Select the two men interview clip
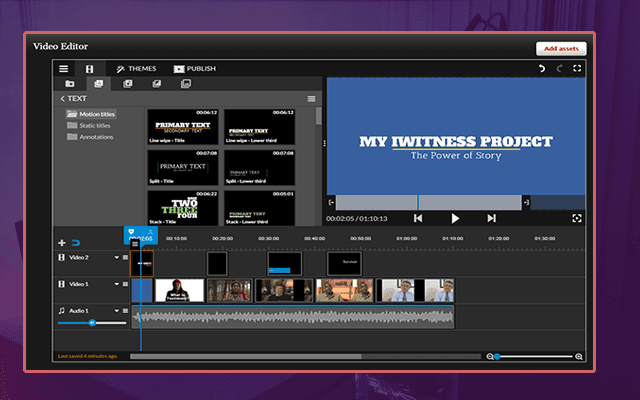640x400 pixels. (x=344, y=290)
